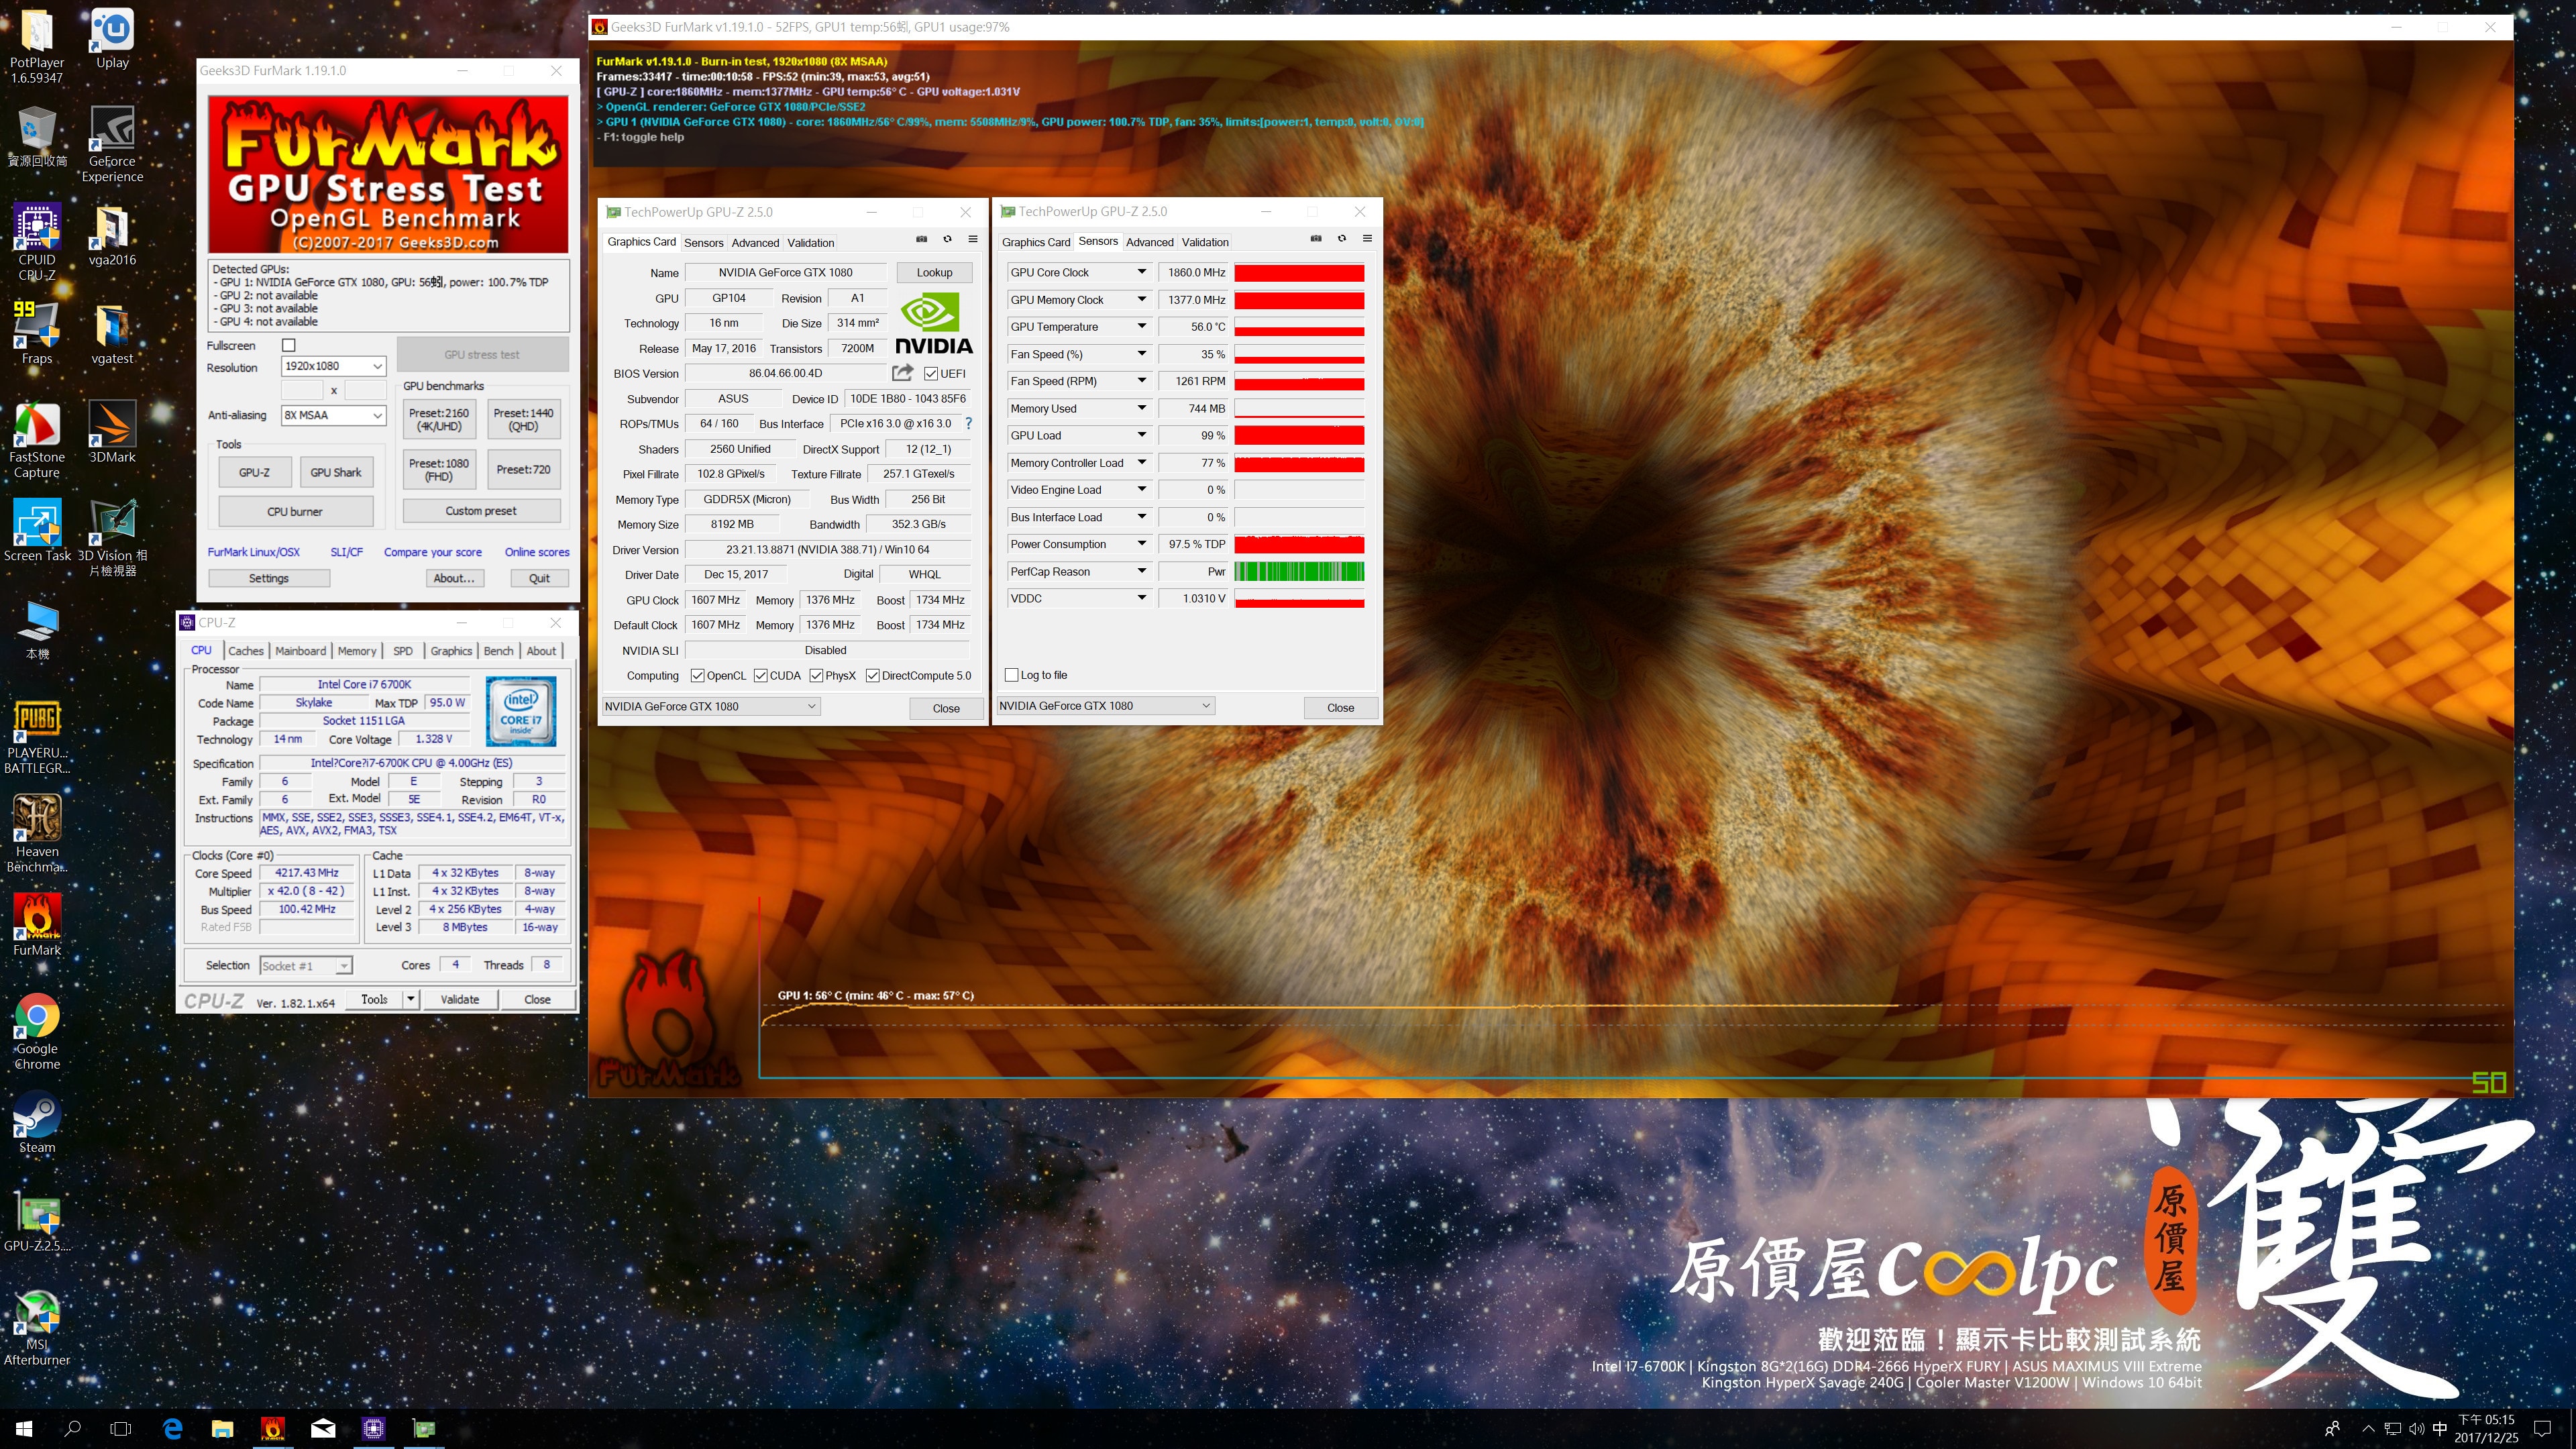2576x1449 pixels.
Task: Open hamburger menu in GPU-Z Sensors window
Action: tap(1367, 239)
